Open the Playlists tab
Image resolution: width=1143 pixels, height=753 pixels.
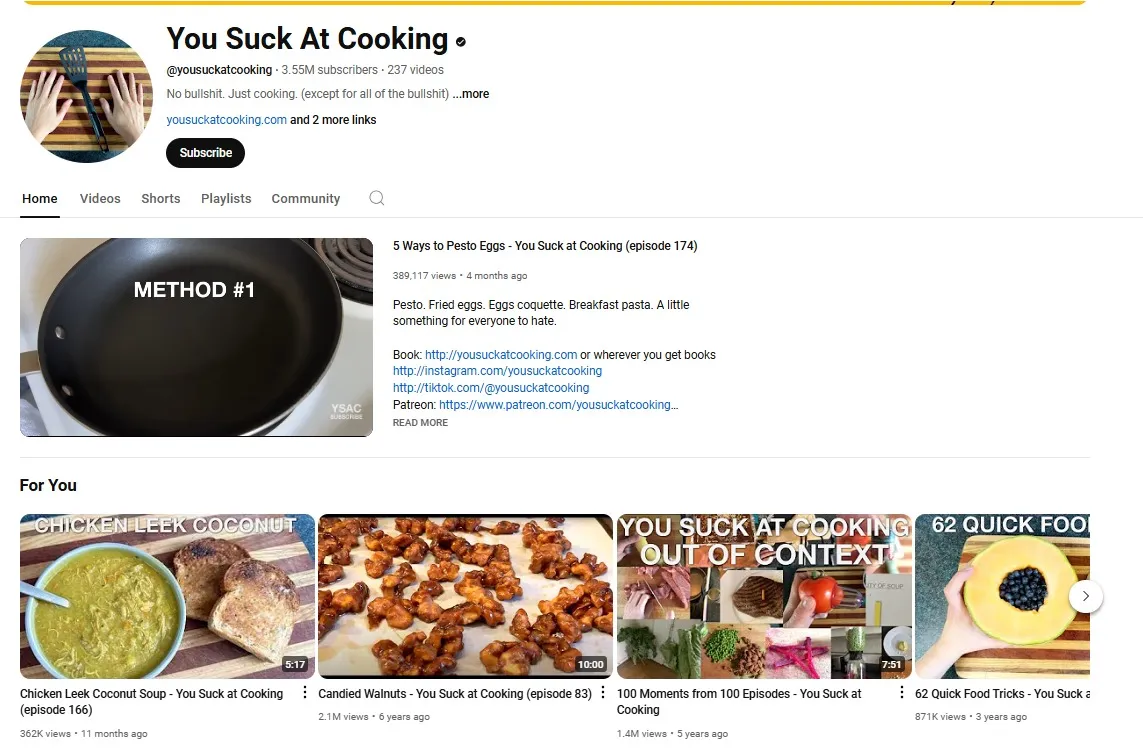point(226,198)
